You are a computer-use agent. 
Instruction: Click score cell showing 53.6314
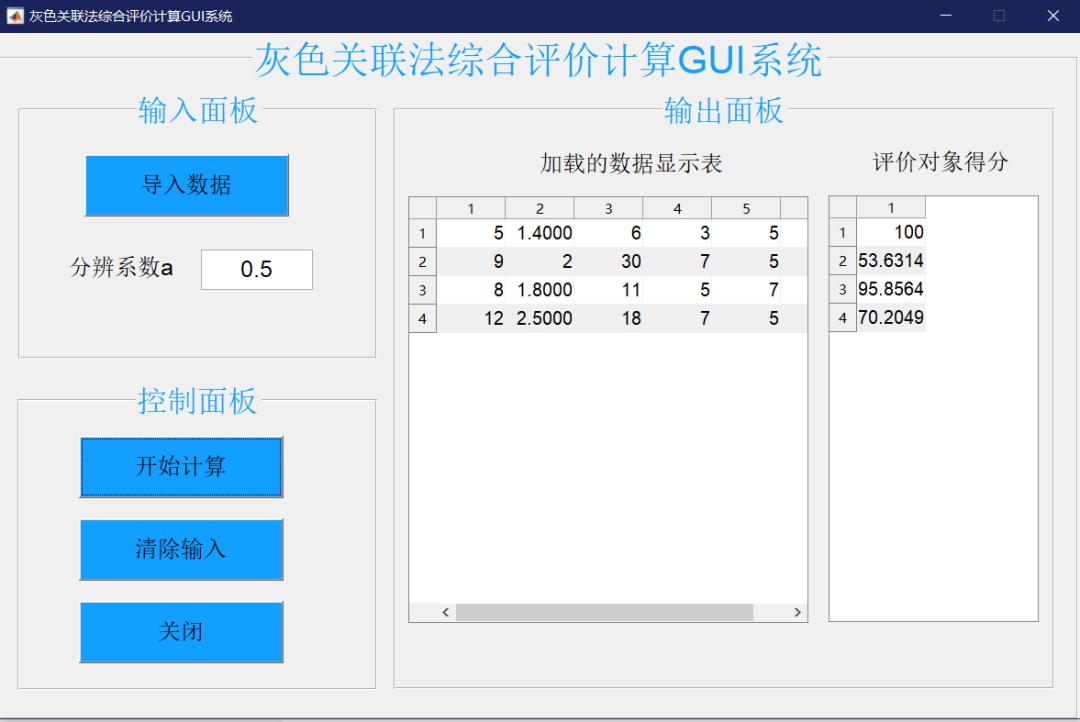click(x=891, y=260)
